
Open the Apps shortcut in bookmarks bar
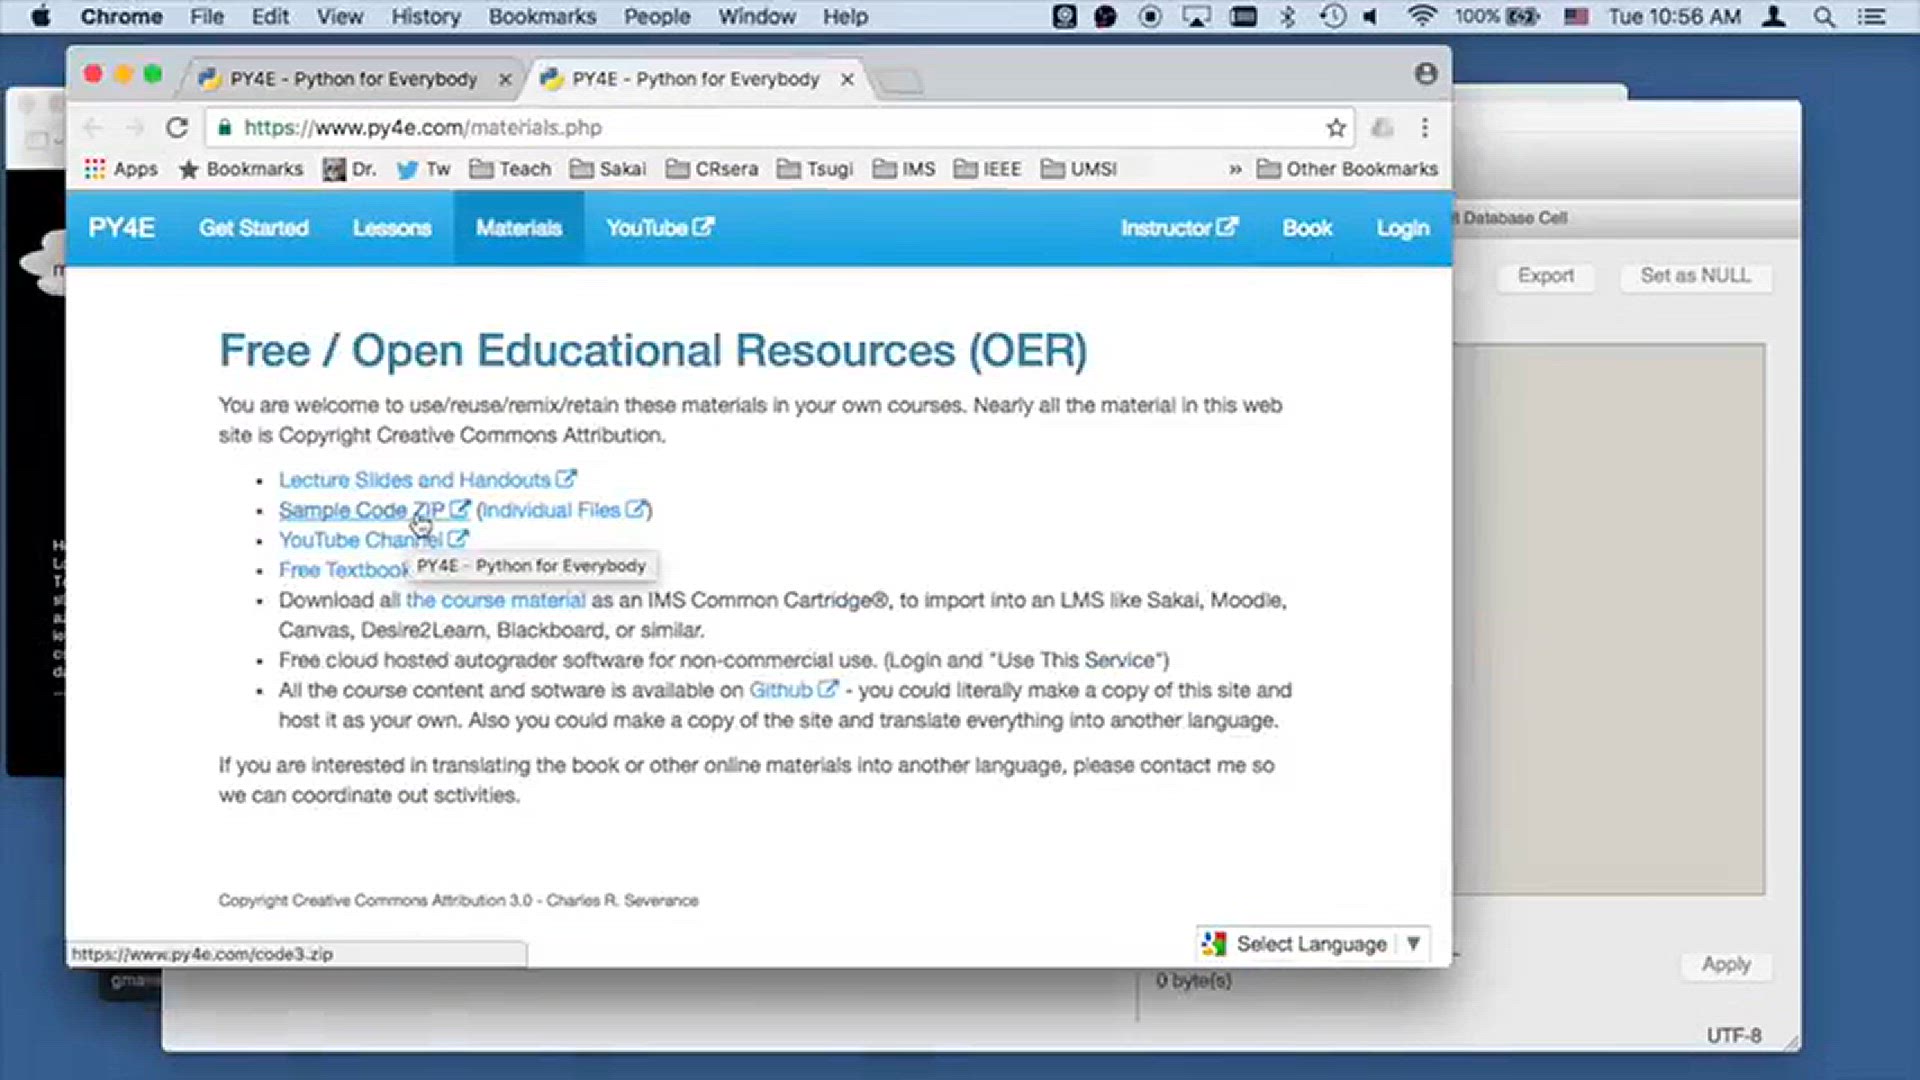pos(121,169)
